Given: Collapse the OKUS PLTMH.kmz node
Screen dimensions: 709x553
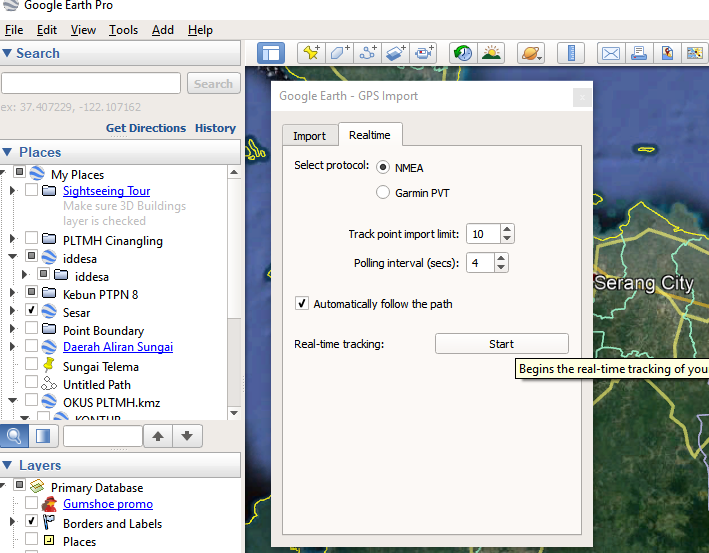Looking at the screenshot, I should coord(13,401).
